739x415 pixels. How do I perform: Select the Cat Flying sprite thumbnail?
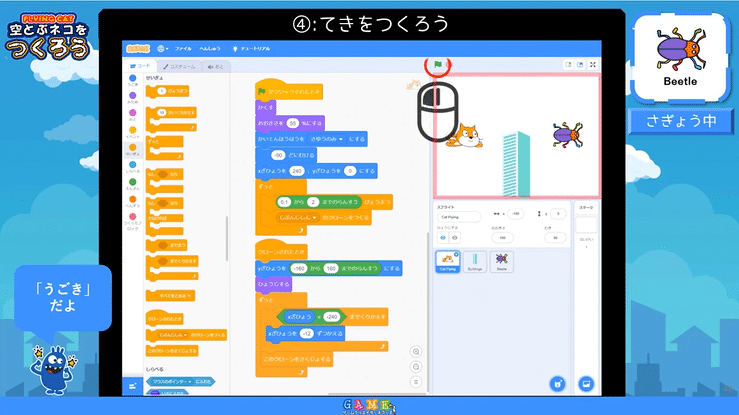click(447, 261)
